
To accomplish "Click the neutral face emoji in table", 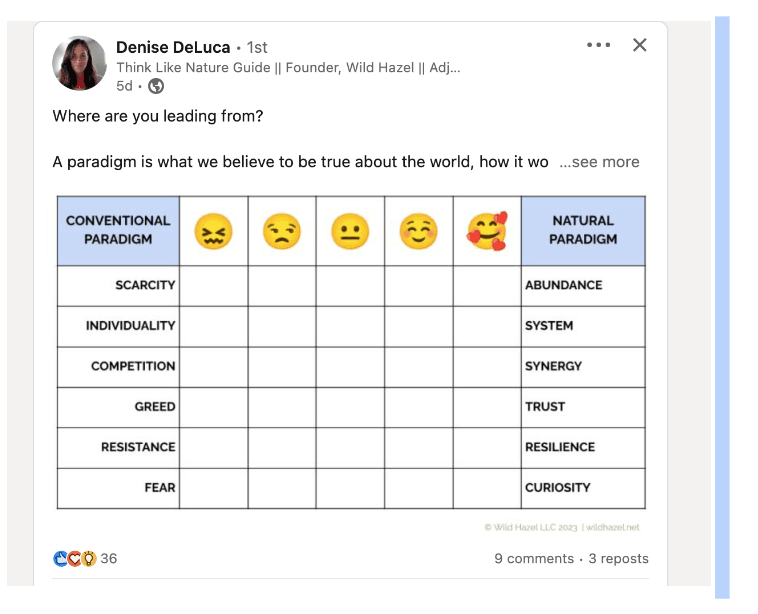I will 350,231.
